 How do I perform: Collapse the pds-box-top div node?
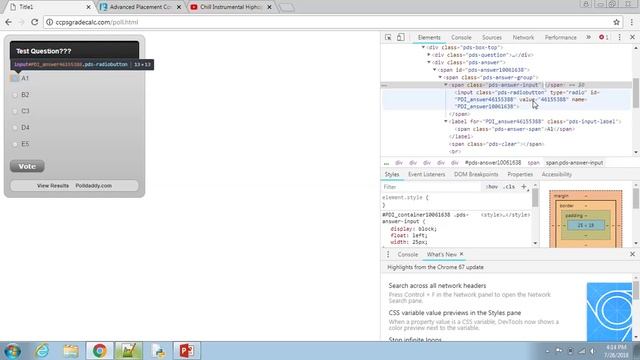[423, 47]
